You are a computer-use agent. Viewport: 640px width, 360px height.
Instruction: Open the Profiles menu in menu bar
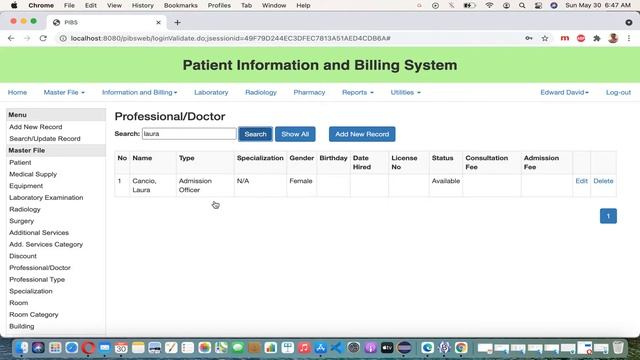click(219, 5)
